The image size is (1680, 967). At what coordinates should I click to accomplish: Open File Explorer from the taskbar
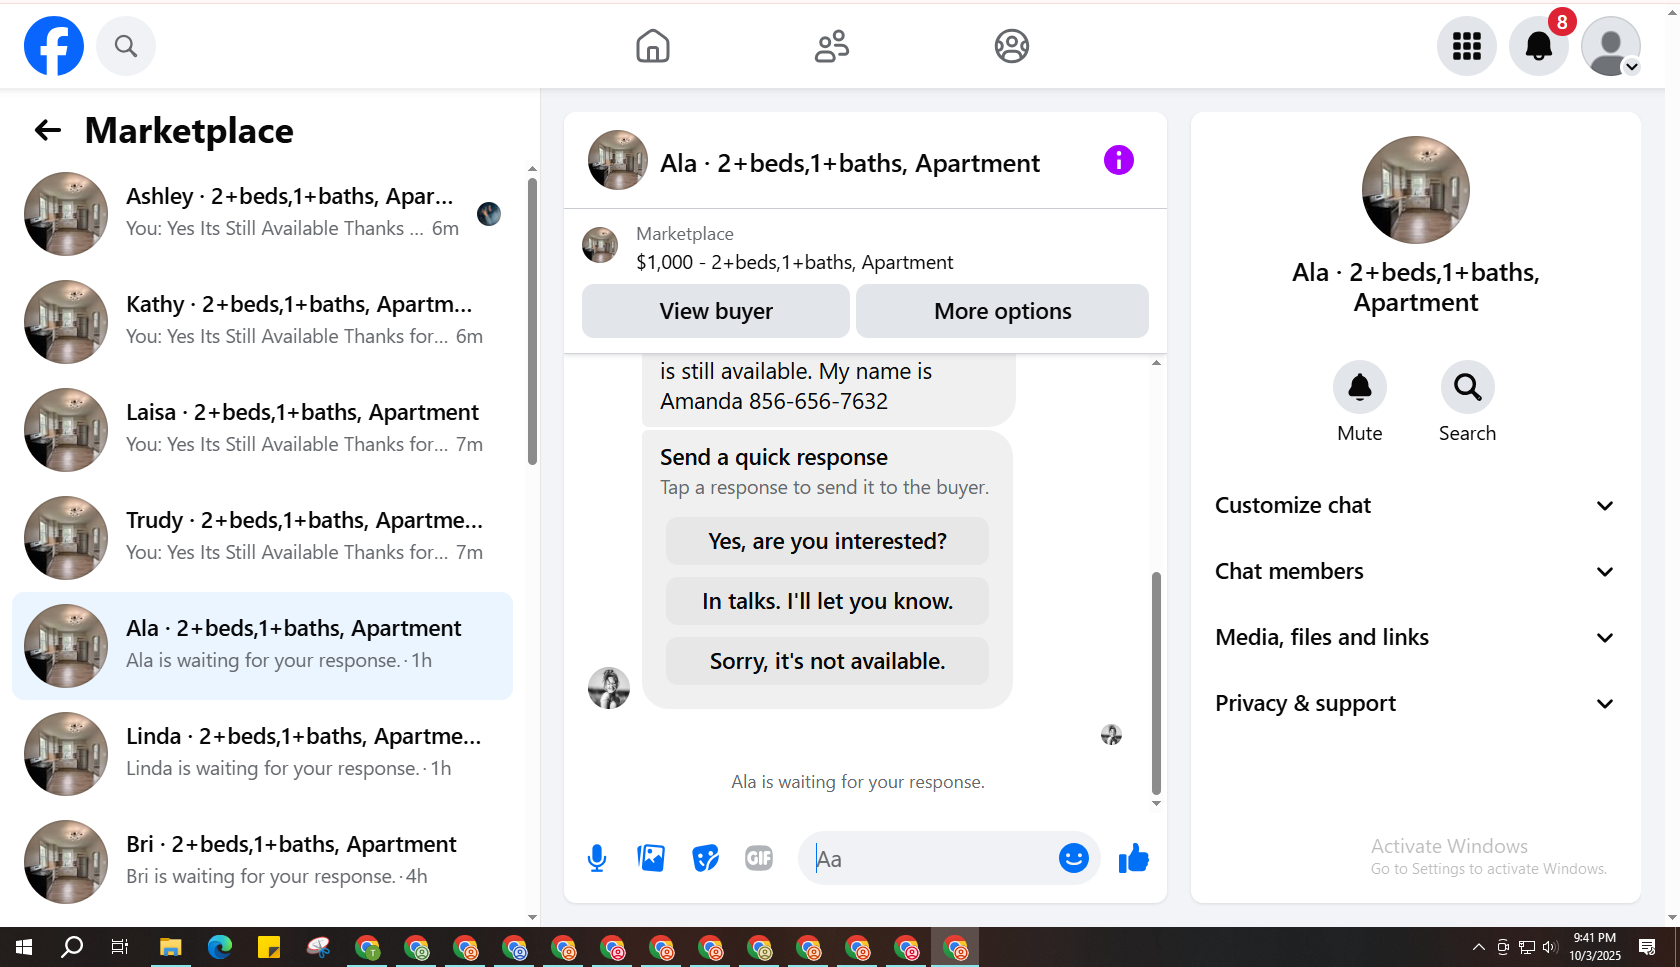pos(170,947)
